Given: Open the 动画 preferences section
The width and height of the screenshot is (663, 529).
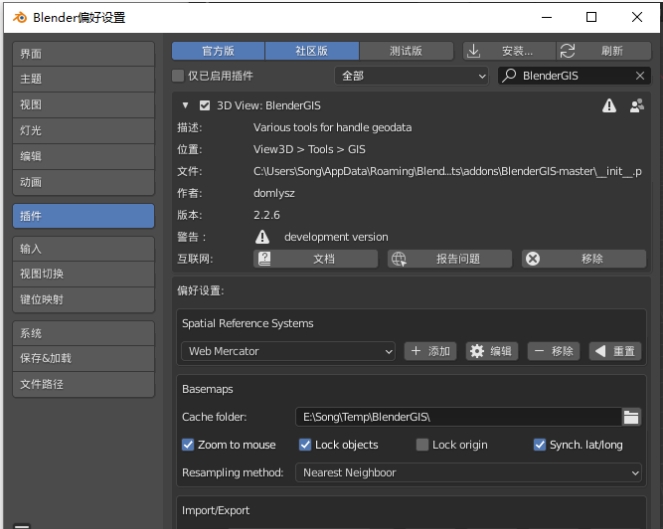Looking at the screenshot, I should click(x=84, y=182).
